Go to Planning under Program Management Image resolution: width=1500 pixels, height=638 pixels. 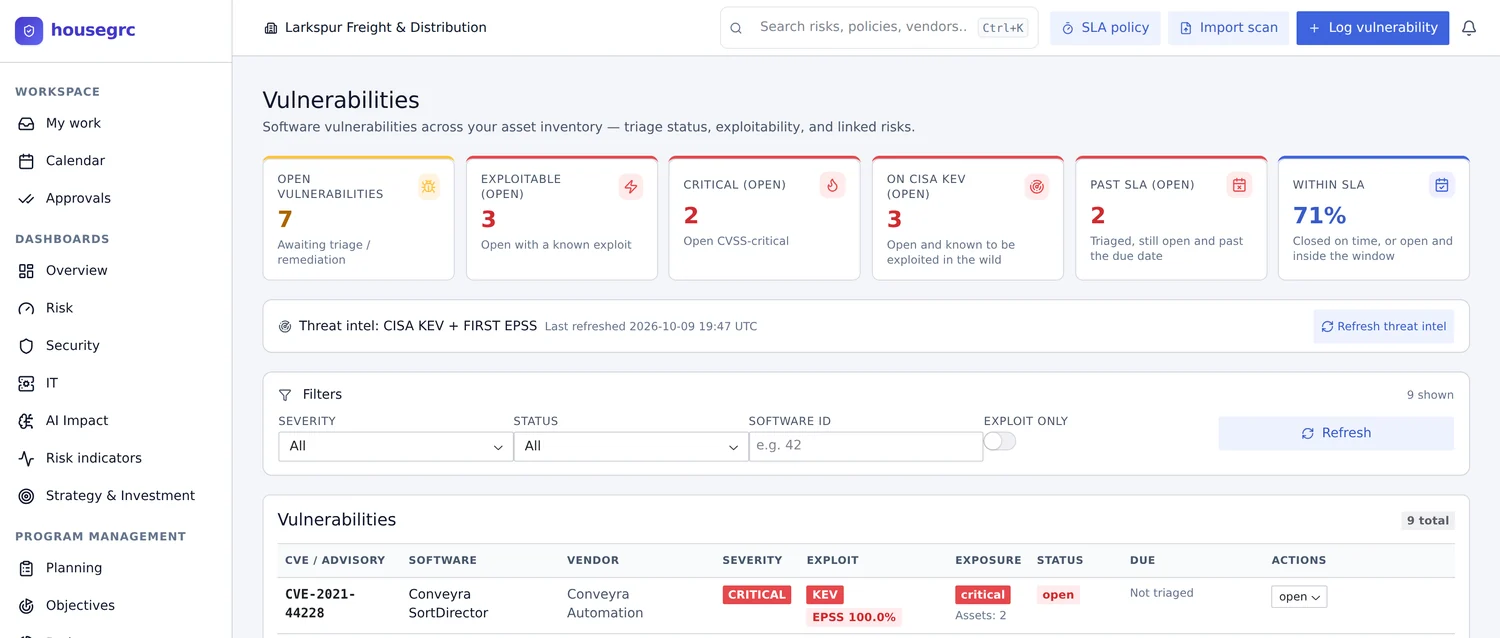(74, 568)
